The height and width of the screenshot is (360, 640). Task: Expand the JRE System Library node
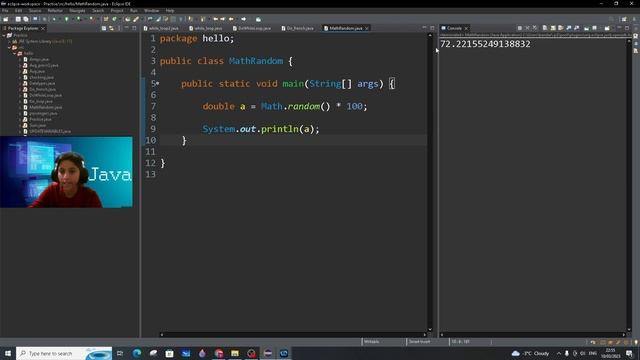click(x=9, y=41)
